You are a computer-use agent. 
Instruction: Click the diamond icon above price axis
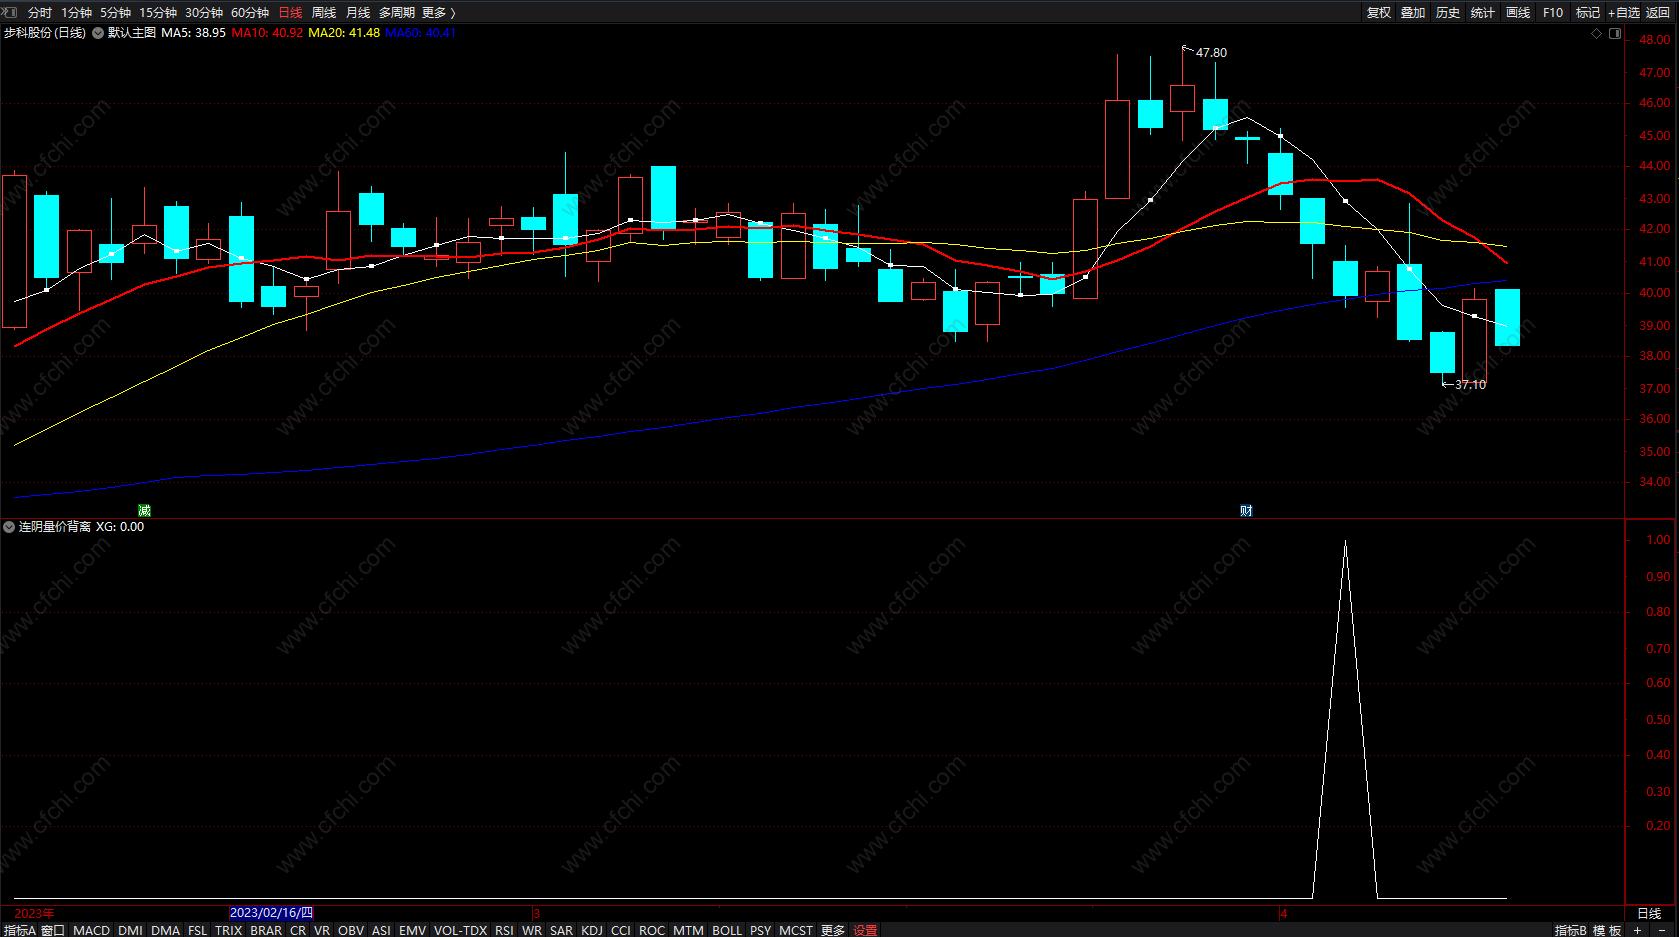point(1597,34)
